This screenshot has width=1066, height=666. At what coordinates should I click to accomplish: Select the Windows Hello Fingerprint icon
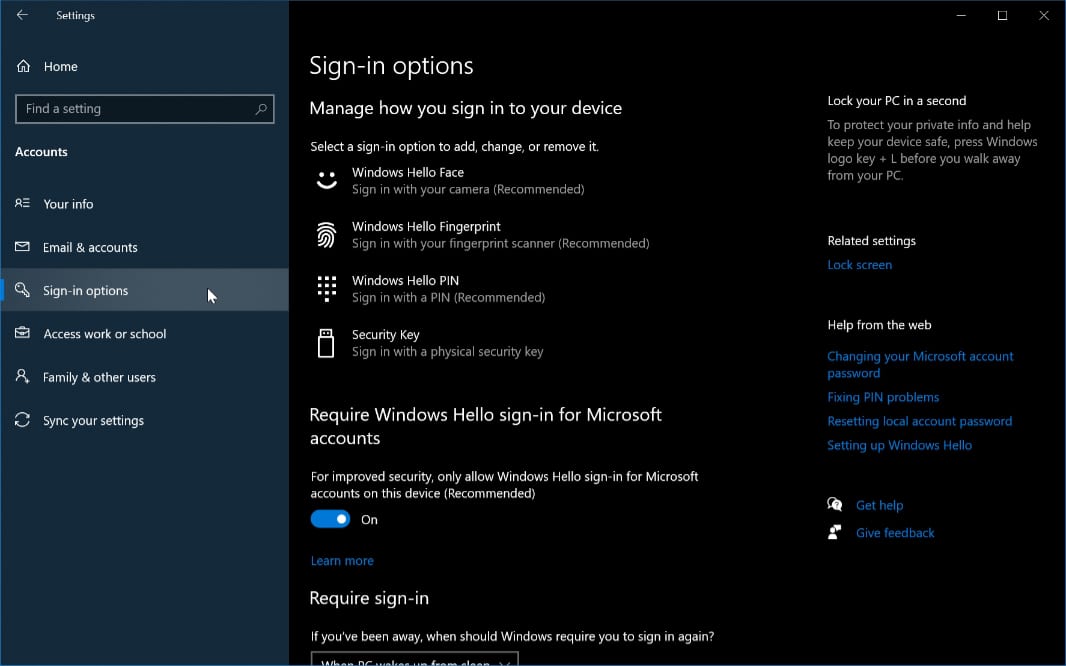click(326, 235)
